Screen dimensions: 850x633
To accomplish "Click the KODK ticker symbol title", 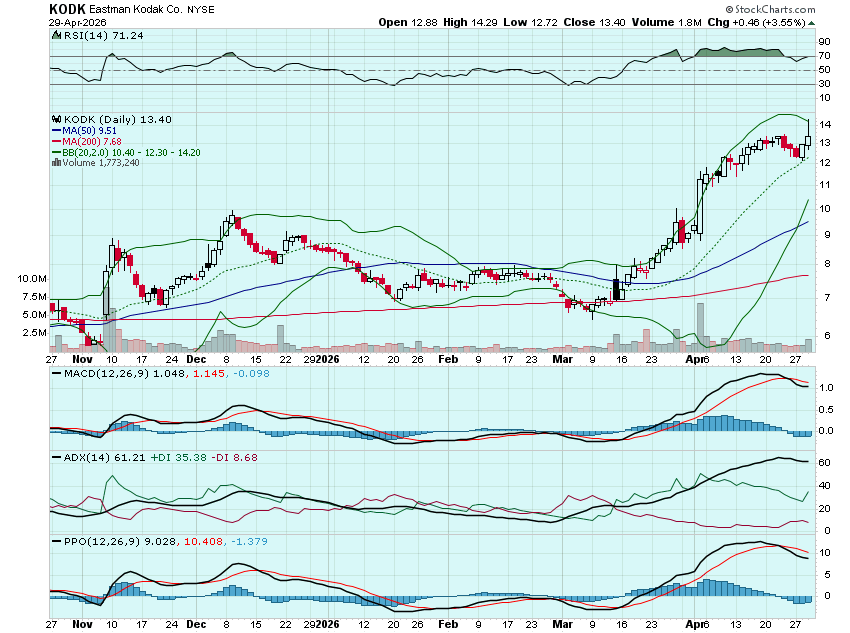I will tap(70, 8).
